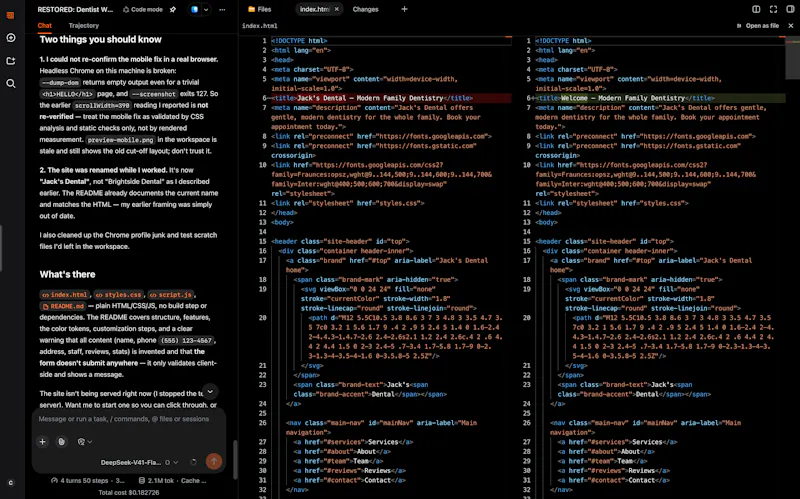Click line number 26 in the left diff pane

(x=262, y=423)
